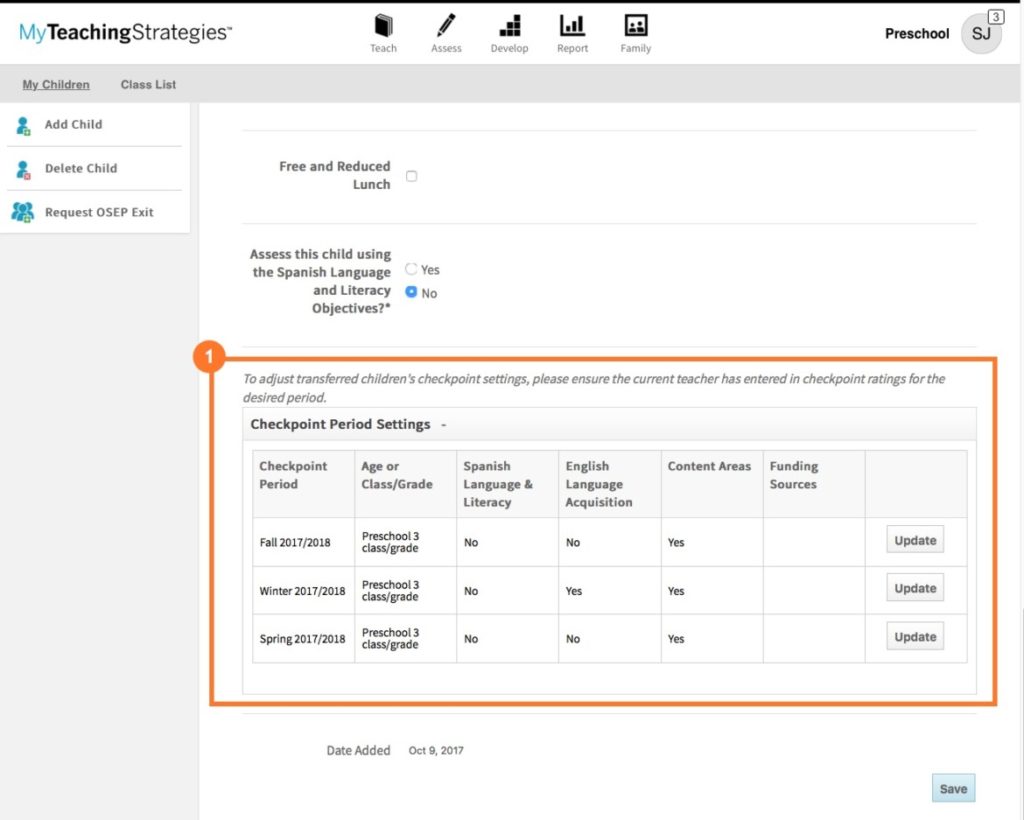
Task: Open the Develop blocks icon
Action: click(x=509, y=27)
